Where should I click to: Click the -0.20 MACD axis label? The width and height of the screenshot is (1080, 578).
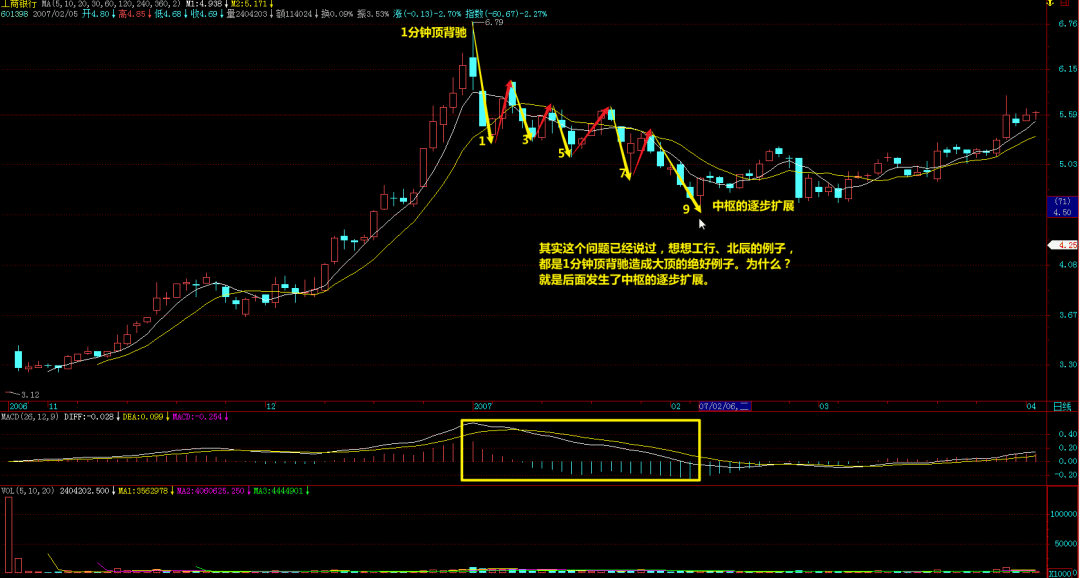coord(1064,475)
